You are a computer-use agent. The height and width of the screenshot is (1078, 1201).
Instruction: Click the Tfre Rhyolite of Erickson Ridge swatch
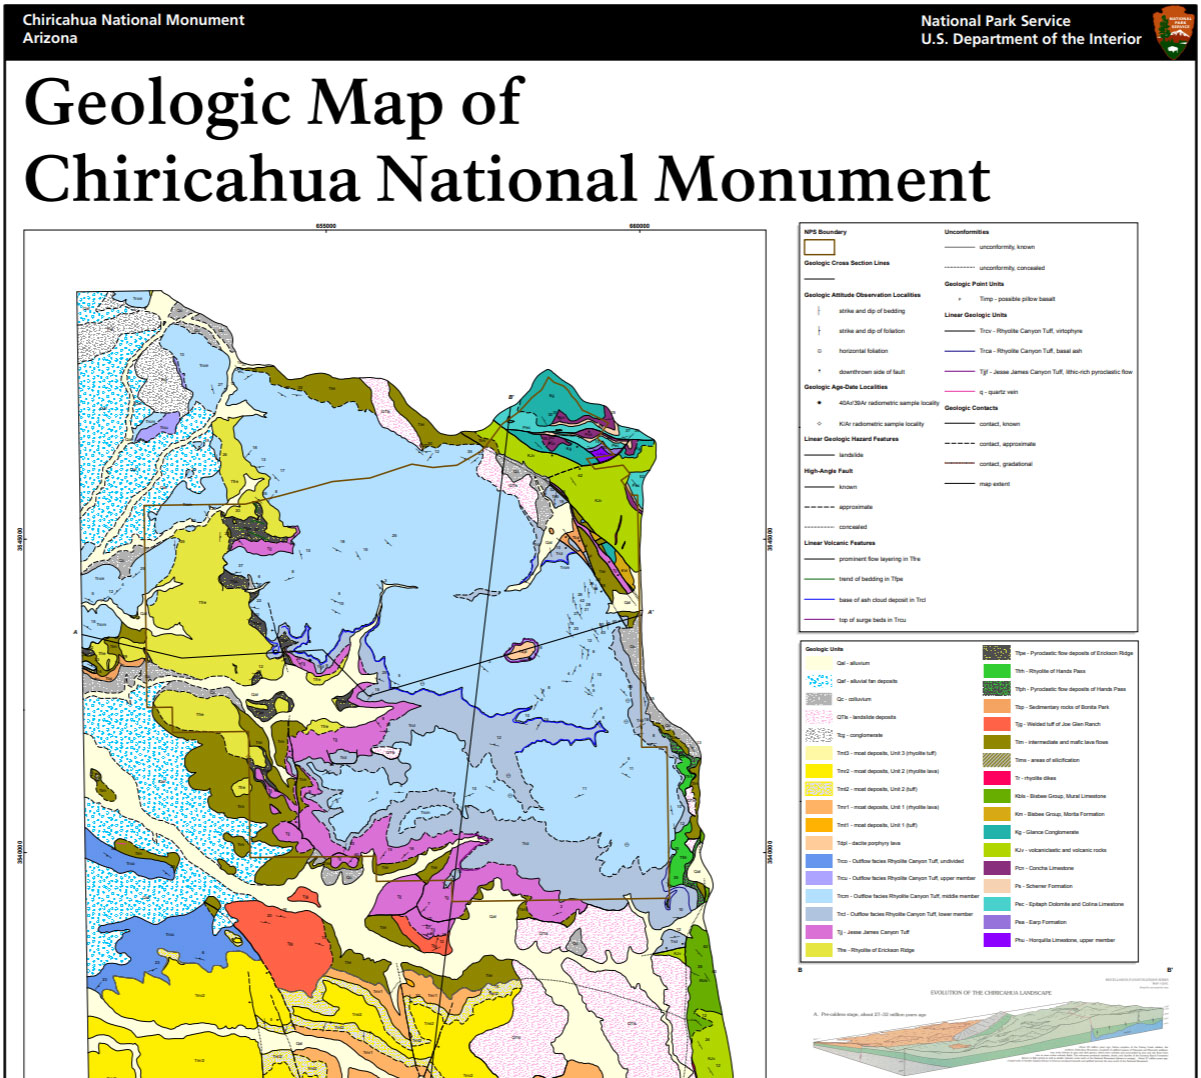pos(819,950)
